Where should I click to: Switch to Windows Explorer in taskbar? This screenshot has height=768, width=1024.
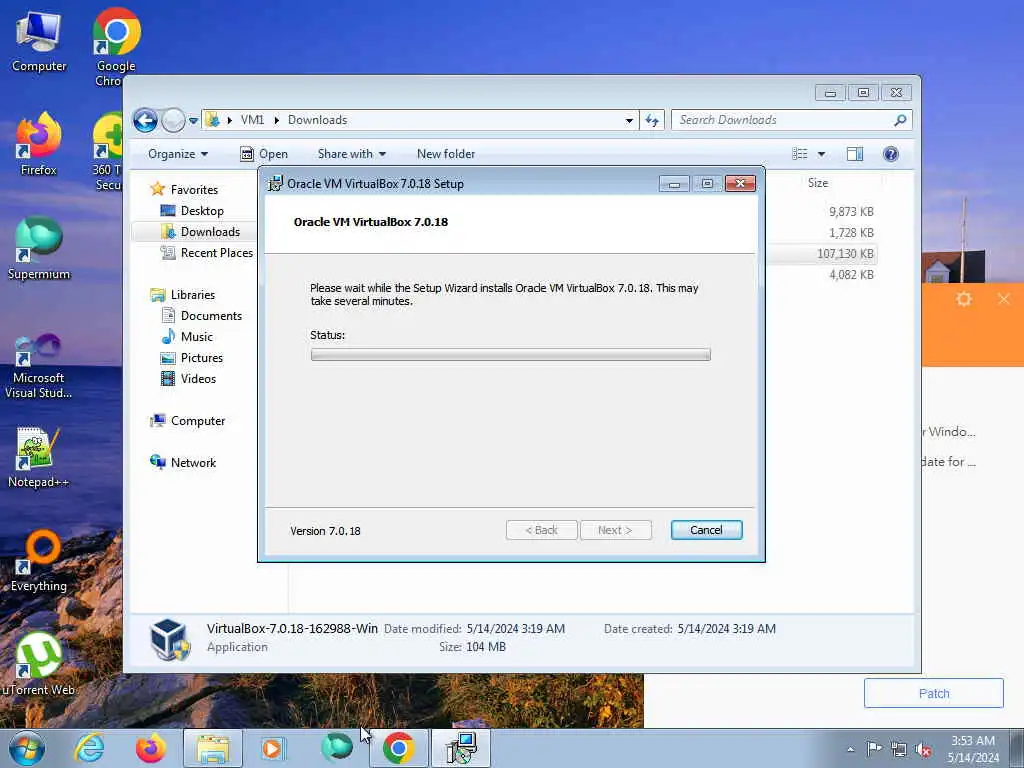(x=212, y=748)
